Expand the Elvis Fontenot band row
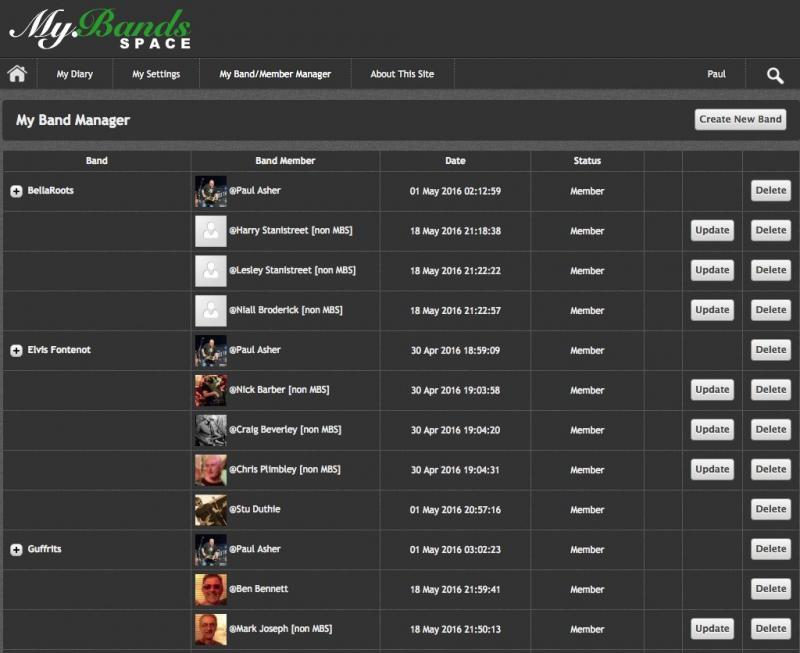 16,350
